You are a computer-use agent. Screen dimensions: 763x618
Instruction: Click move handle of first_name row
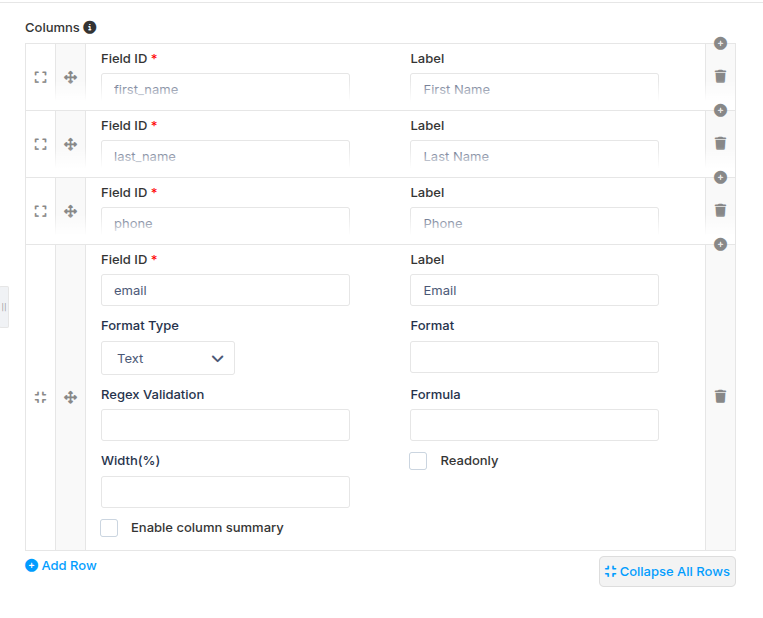(x=71, y=77)
